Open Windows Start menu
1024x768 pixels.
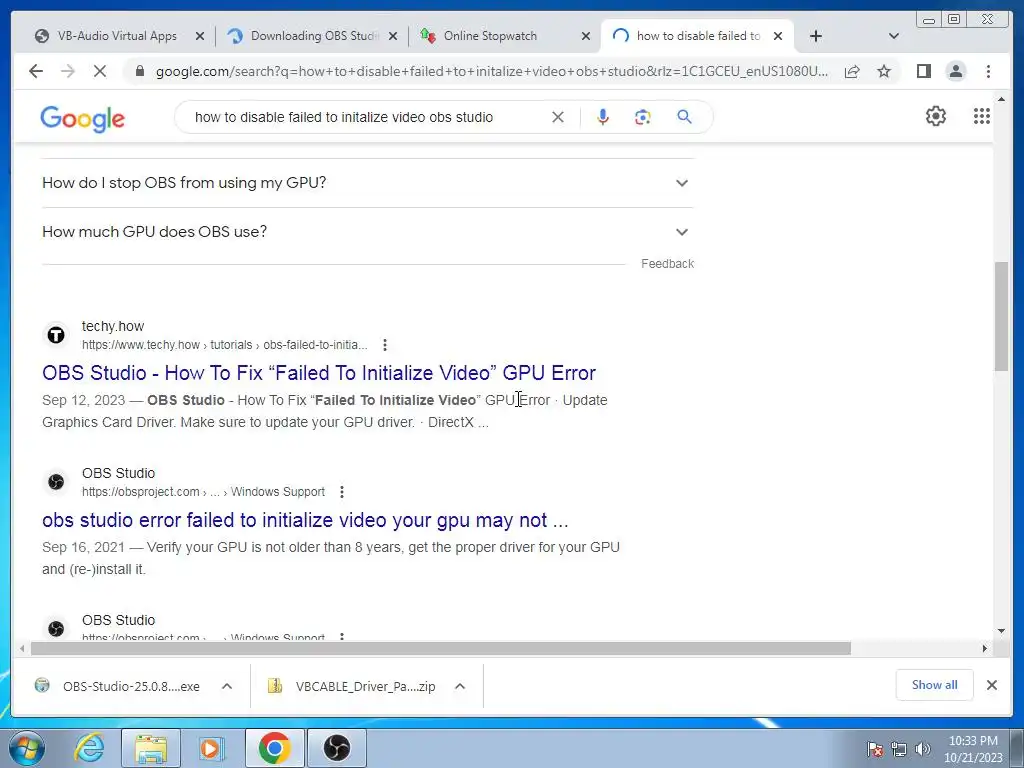click(x=26, y=748)
